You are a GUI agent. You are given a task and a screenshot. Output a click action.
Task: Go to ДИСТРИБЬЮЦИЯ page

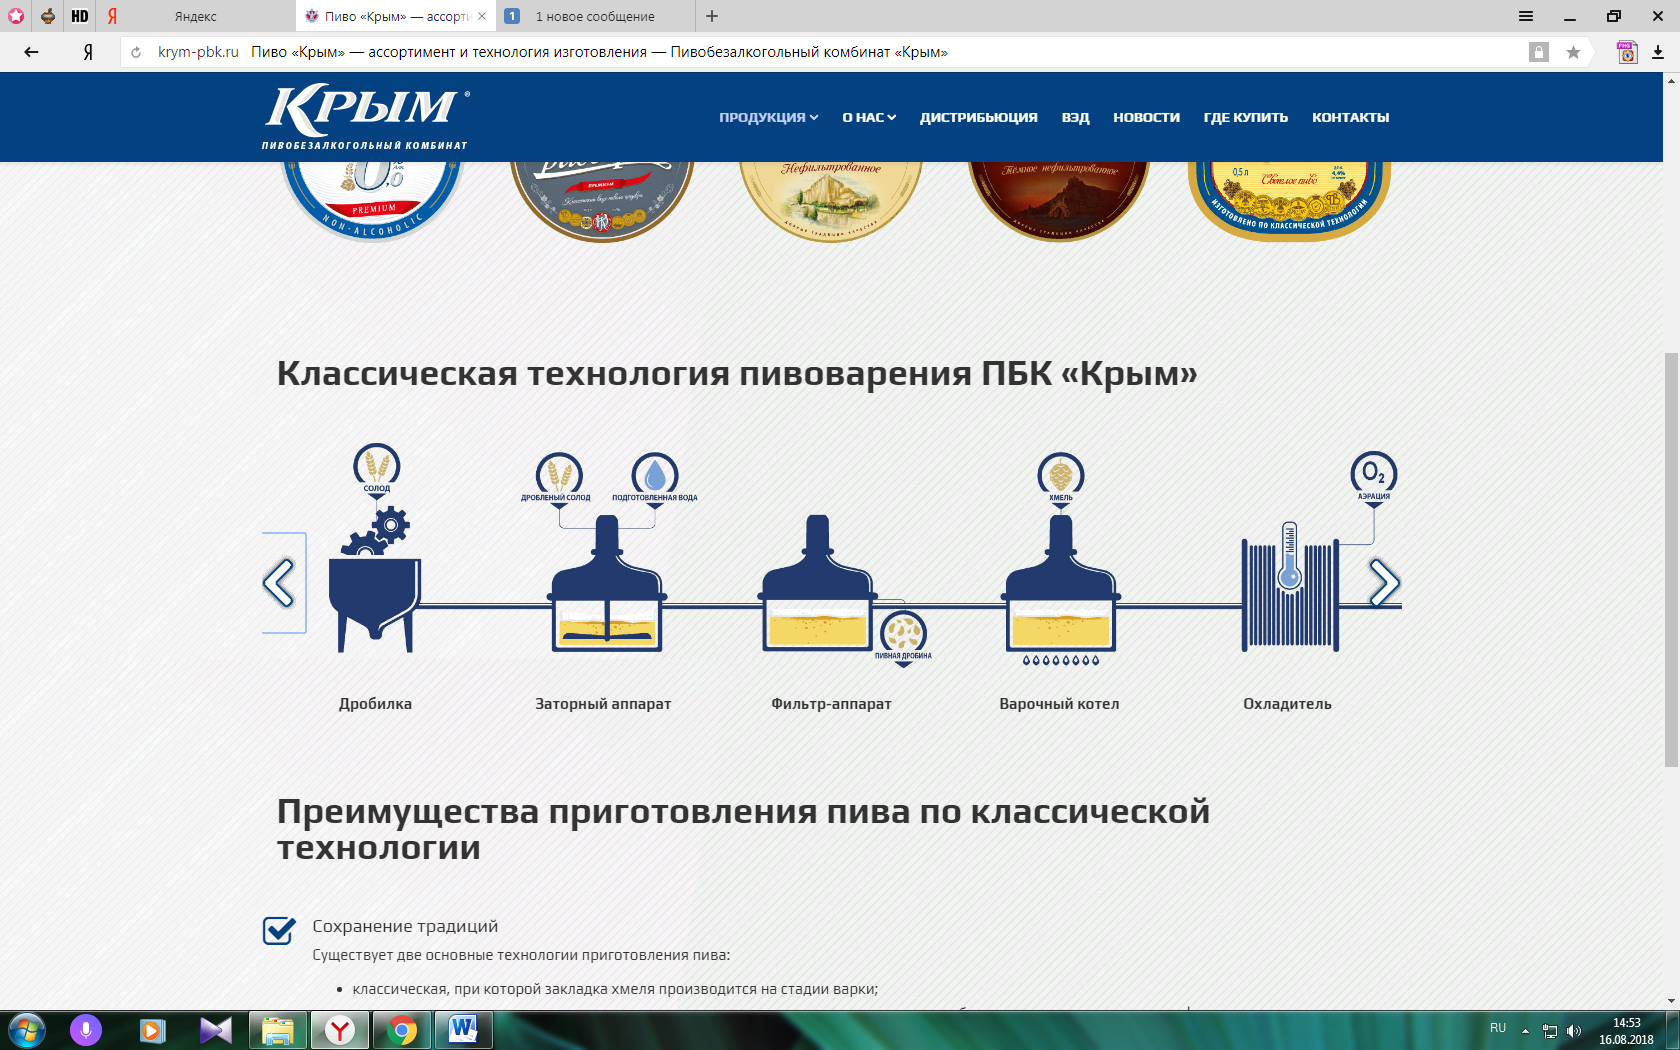click(978, 117)
